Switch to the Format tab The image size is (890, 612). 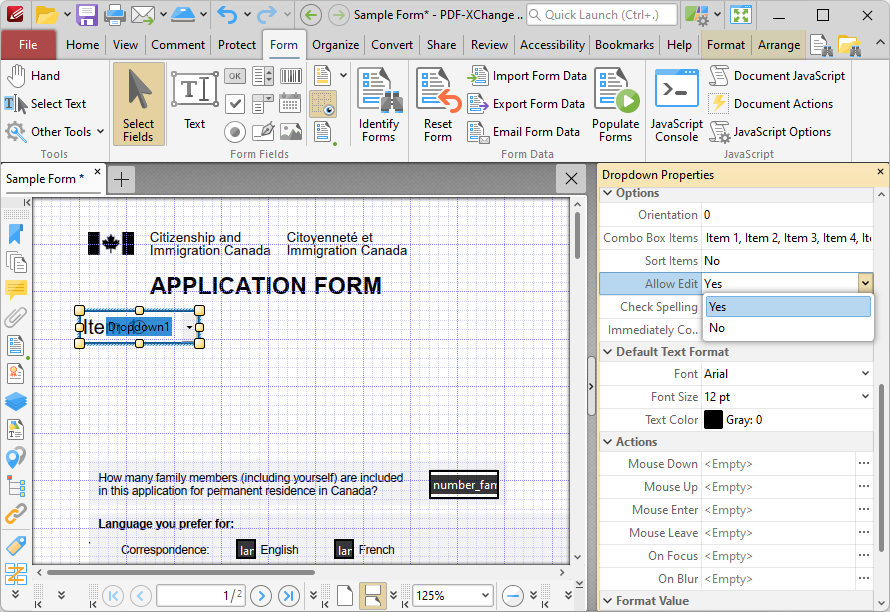coord(725,45)
